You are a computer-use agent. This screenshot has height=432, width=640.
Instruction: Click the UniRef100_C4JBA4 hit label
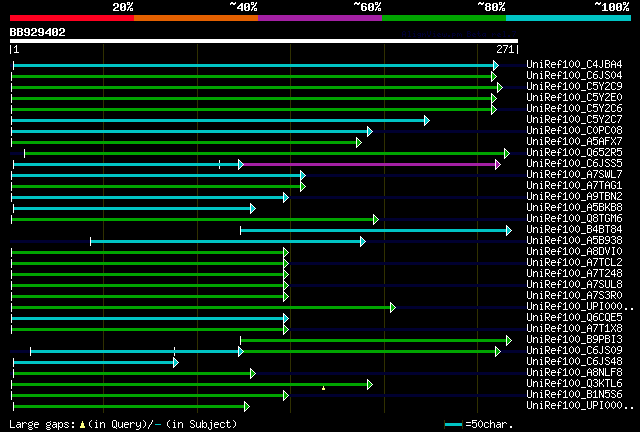pyautogui.click(x=574, y=65)
